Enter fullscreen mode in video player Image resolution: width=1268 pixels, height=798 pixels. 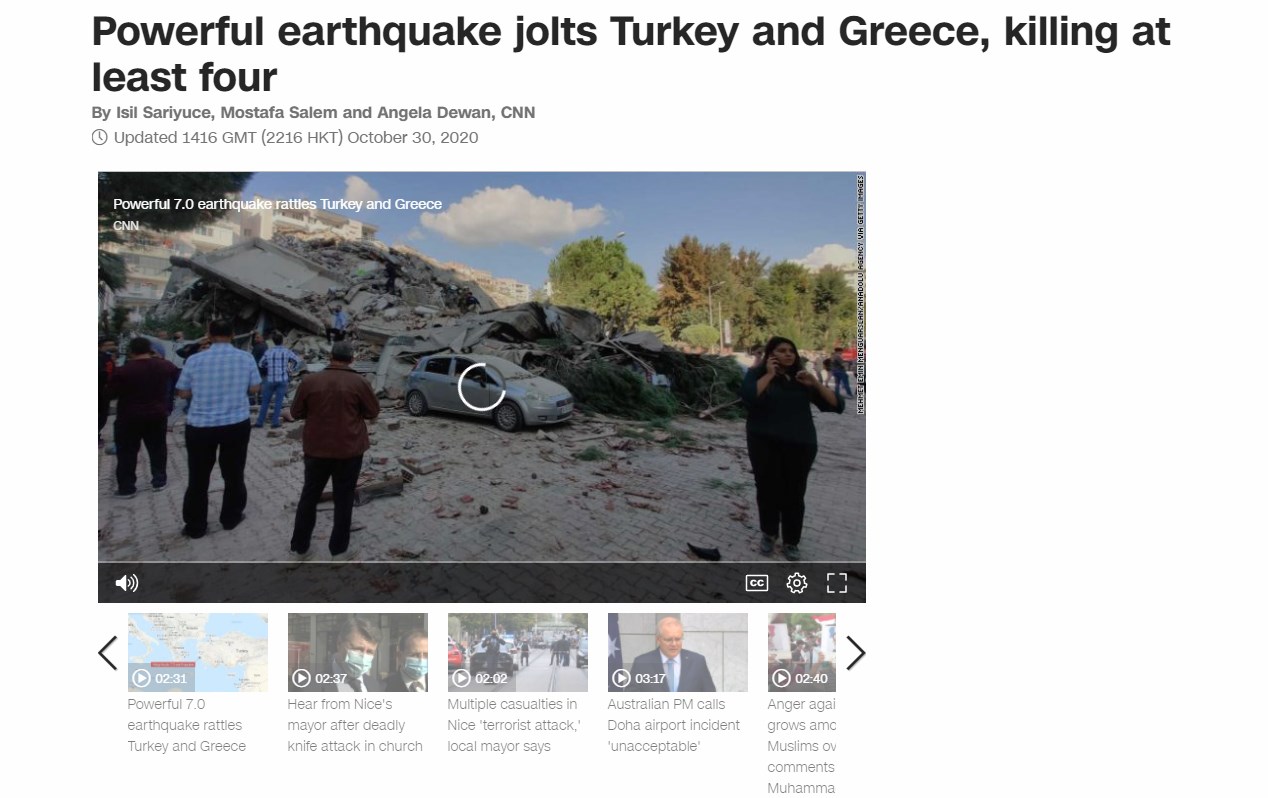(837, 583)
